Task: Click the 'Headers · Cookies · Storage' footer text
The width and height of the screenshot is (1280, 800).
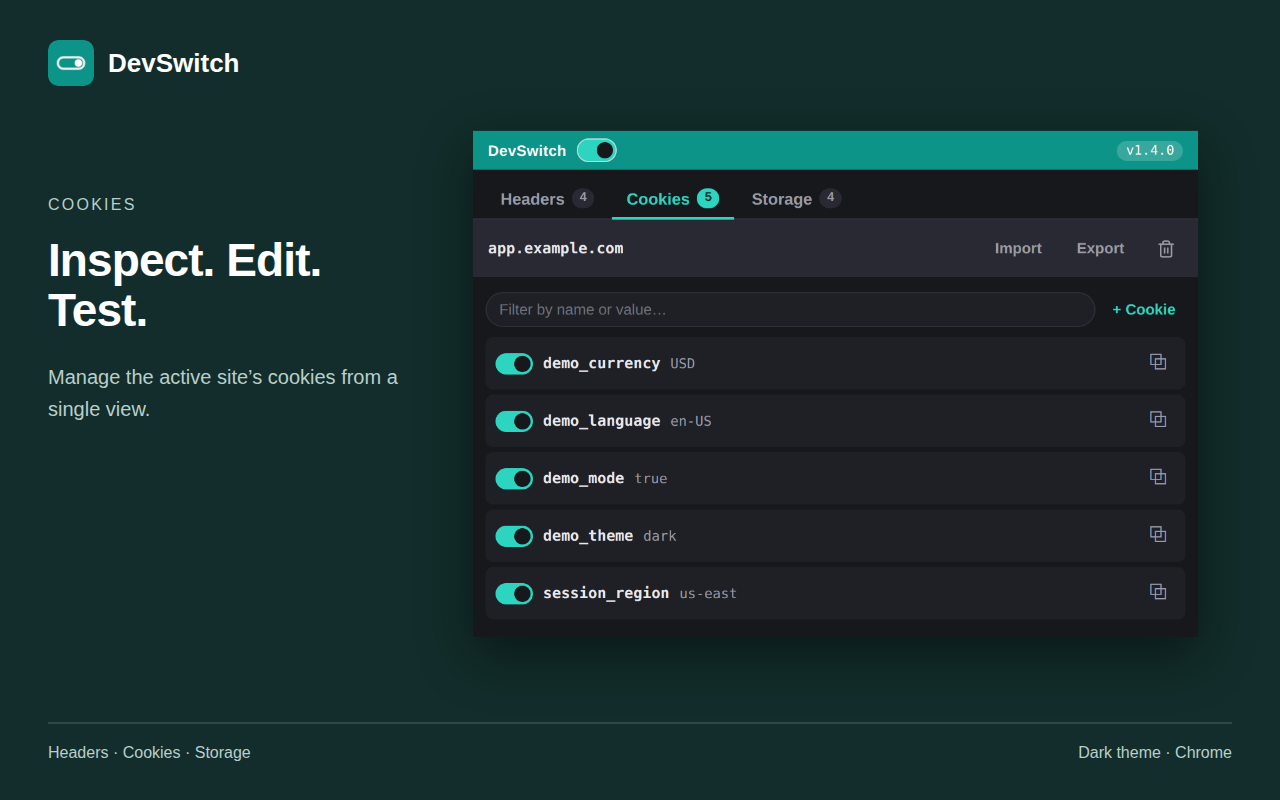Action: click(149, 752)
